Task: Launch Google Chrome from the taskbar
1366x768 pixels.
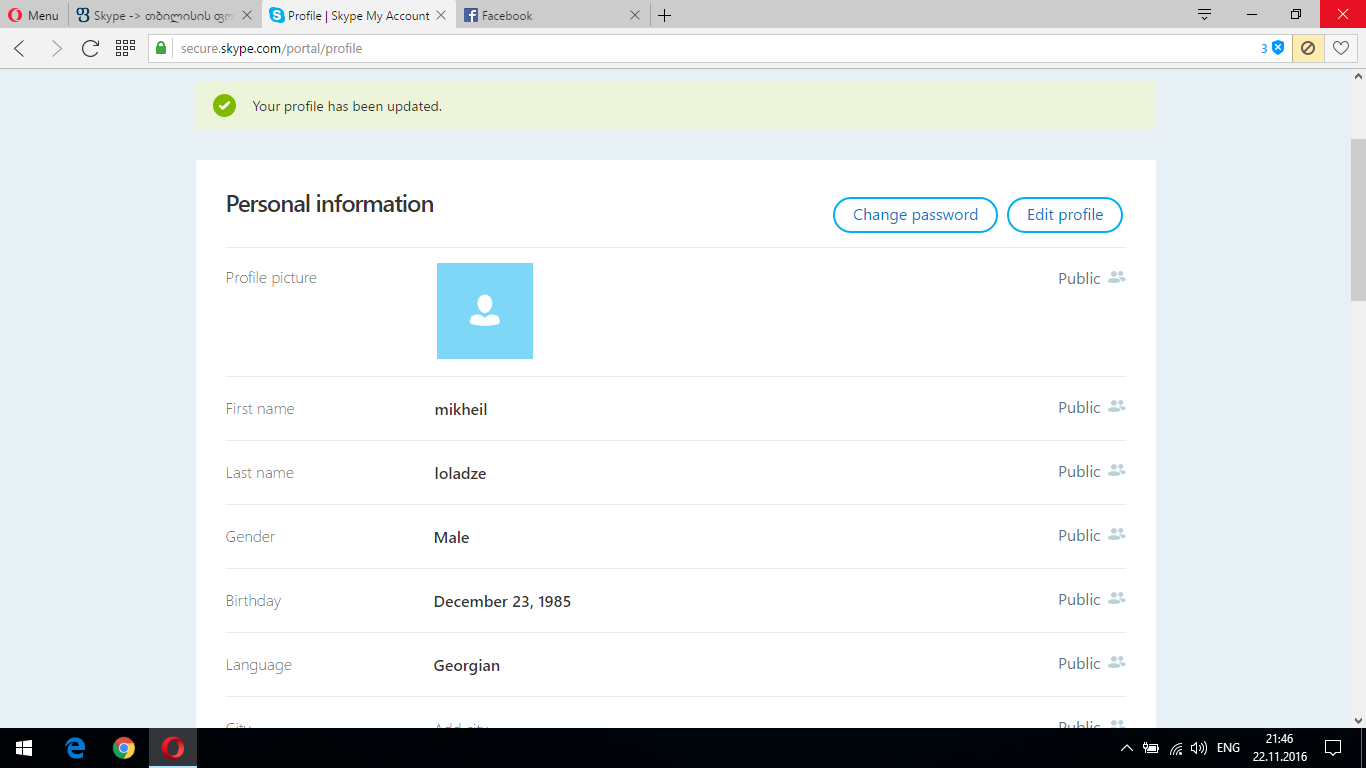Action: [124, 748]
